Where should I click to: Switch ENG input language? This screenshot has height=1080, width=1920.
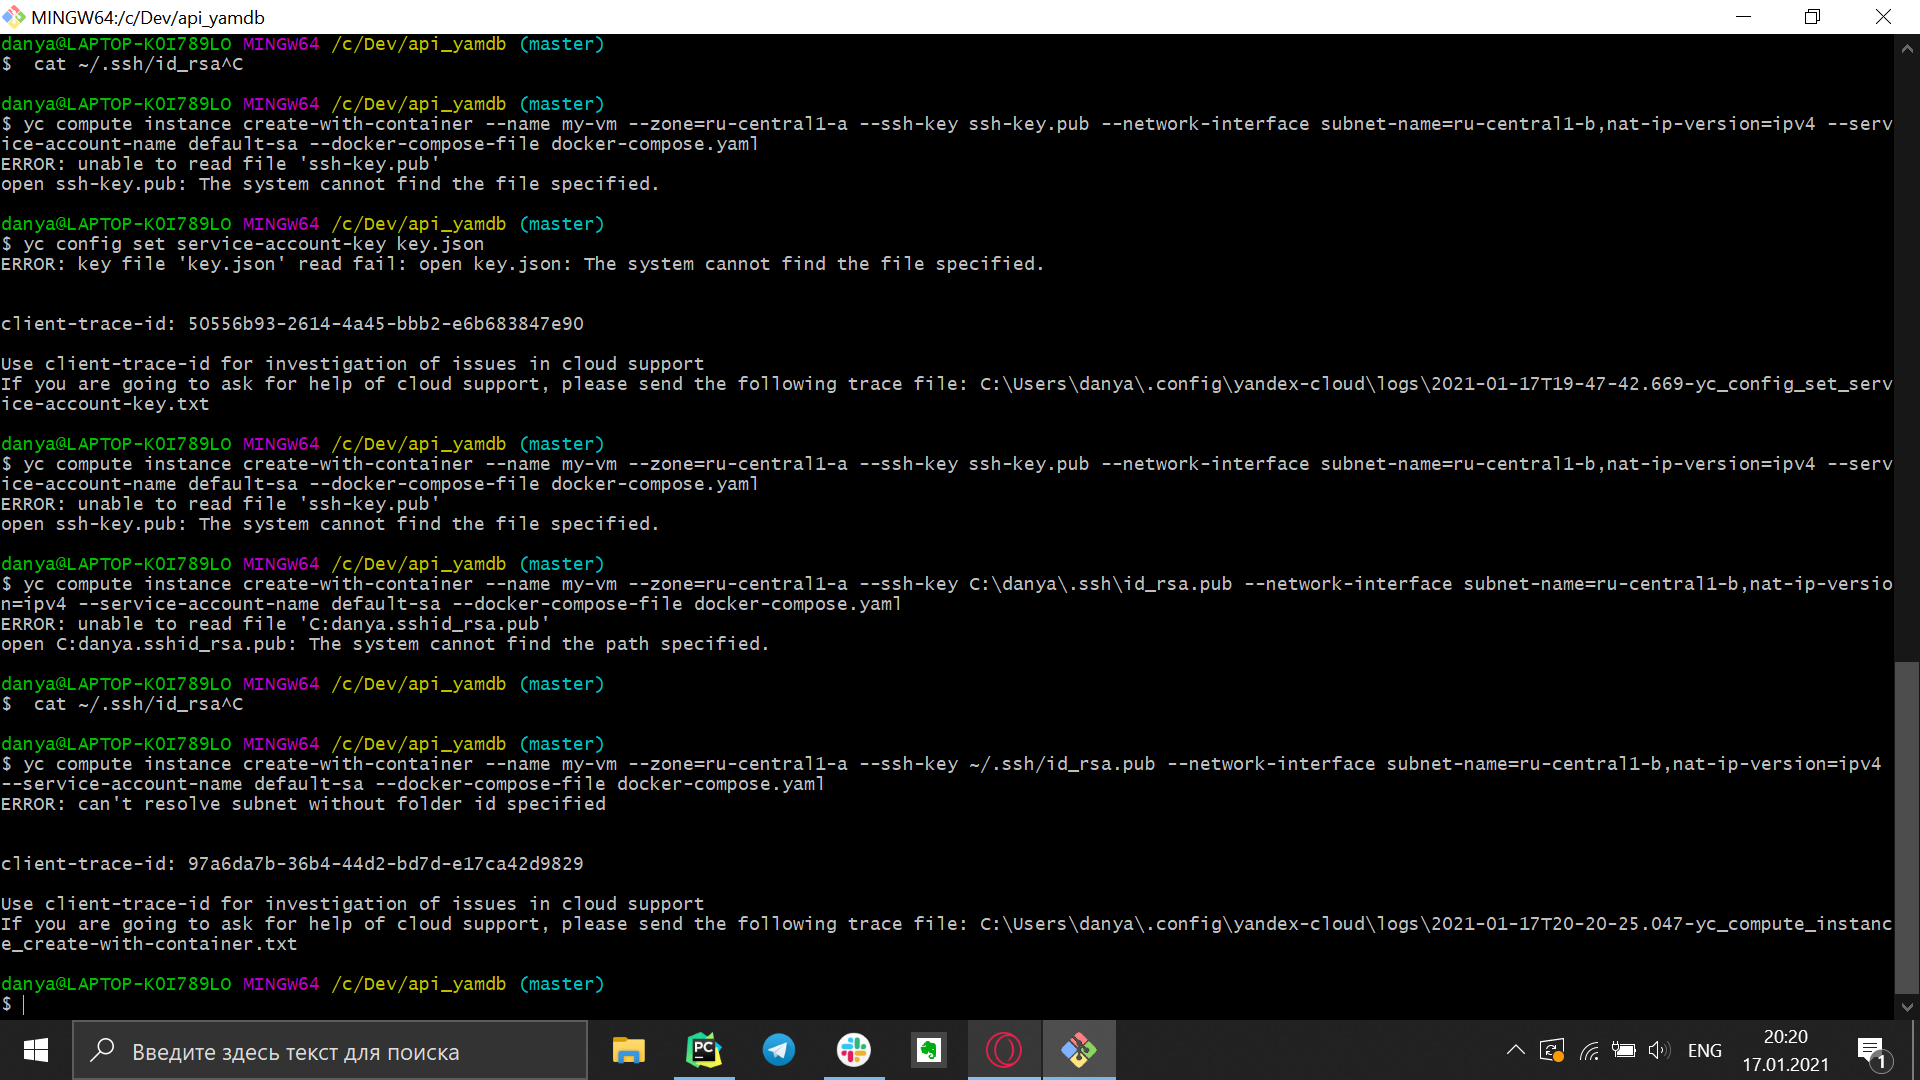point(1704,1050)
